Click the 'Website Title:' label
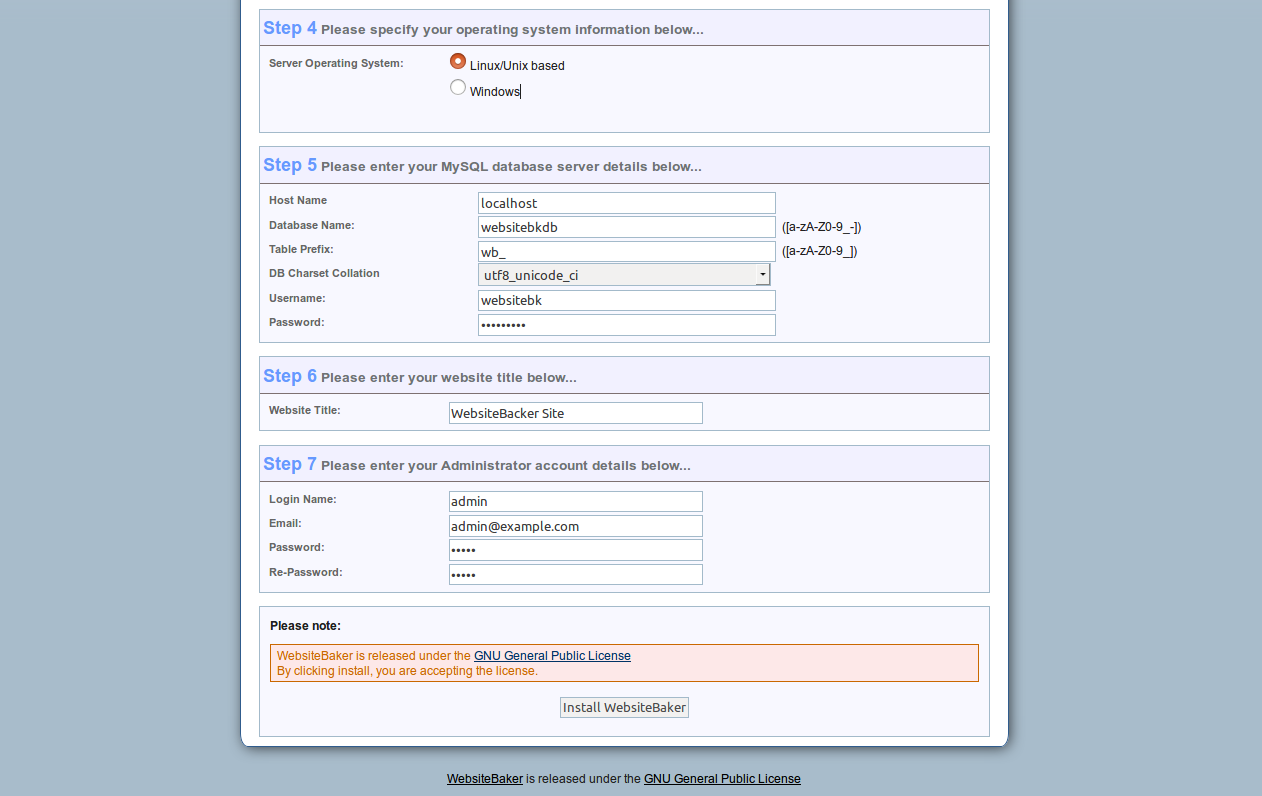Viewport: 1262px width, 796px height. click(305, 410)
